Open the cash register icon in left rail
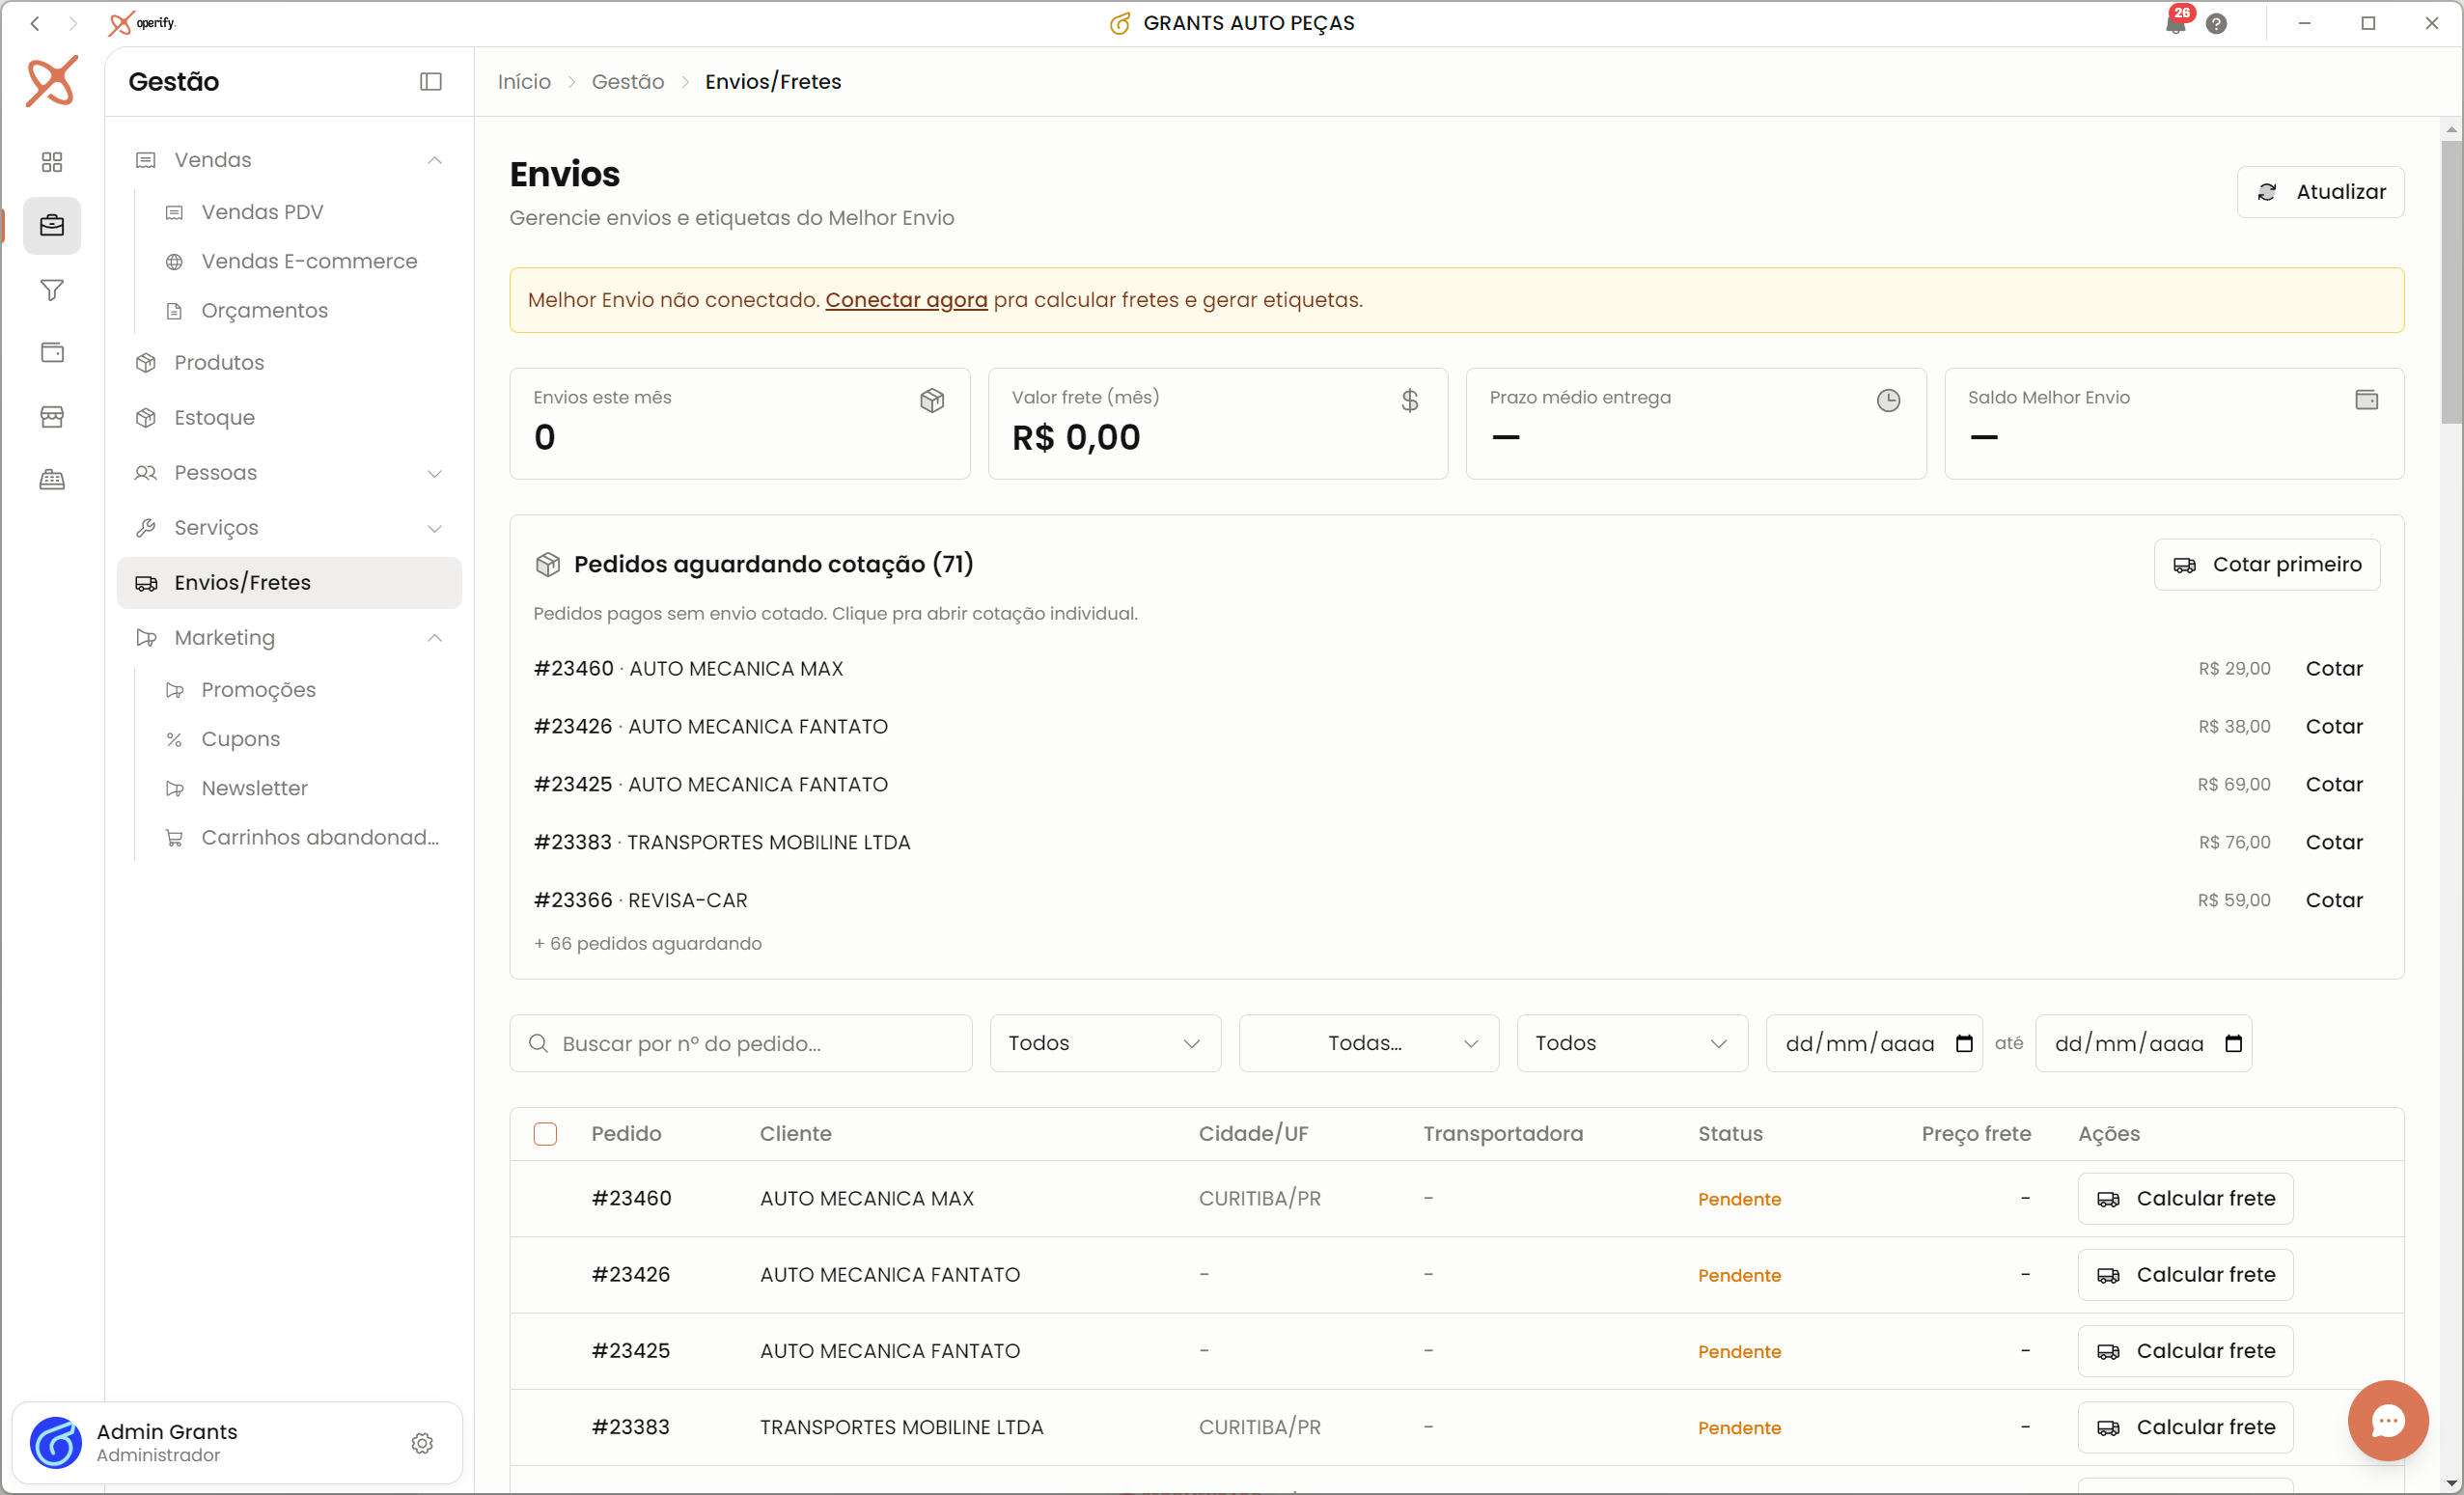The height and width of the screenshot is (1495, 2464). point(52,480)
